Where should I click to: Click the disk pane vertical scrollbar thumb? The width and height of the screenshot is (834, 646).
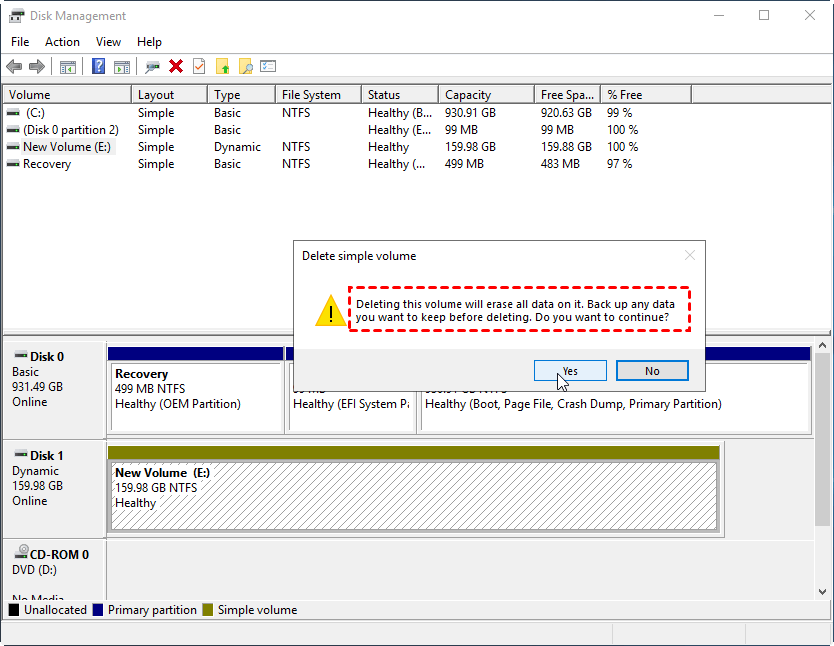click(x=822, y=439)
